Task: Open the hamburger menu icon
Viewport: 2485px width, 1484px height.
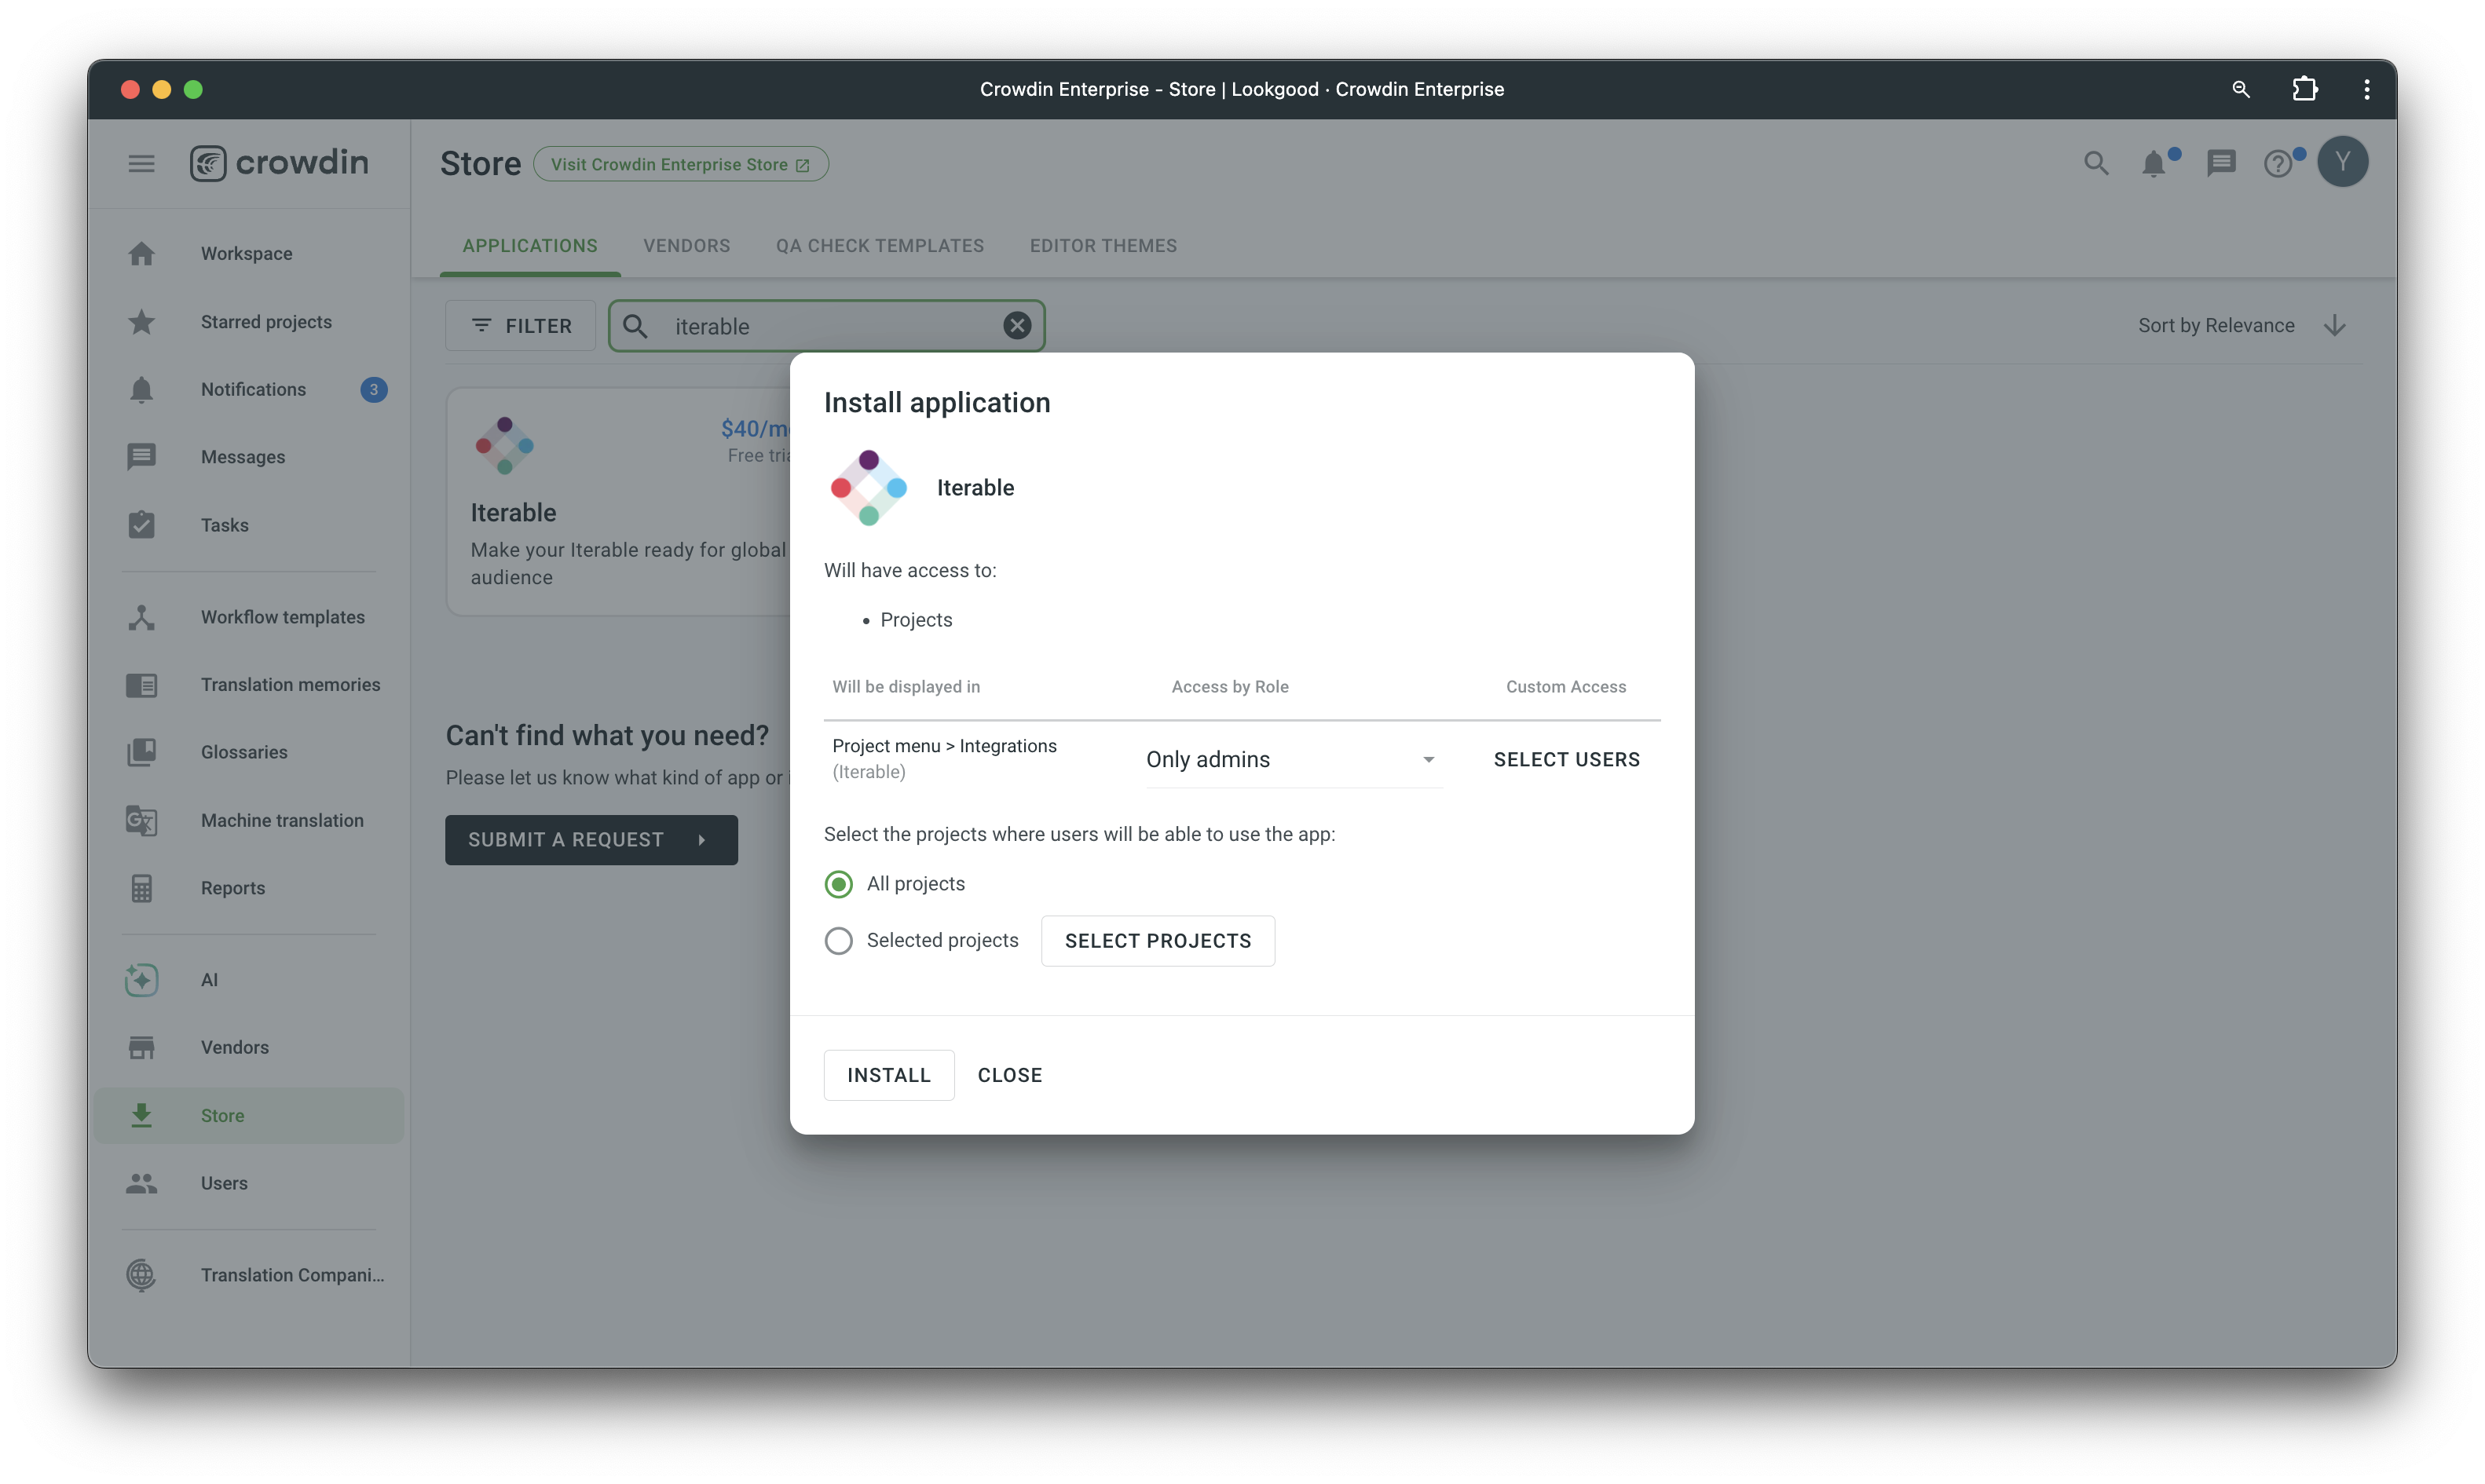Action: pyautogui.click(x=141, y=163)
